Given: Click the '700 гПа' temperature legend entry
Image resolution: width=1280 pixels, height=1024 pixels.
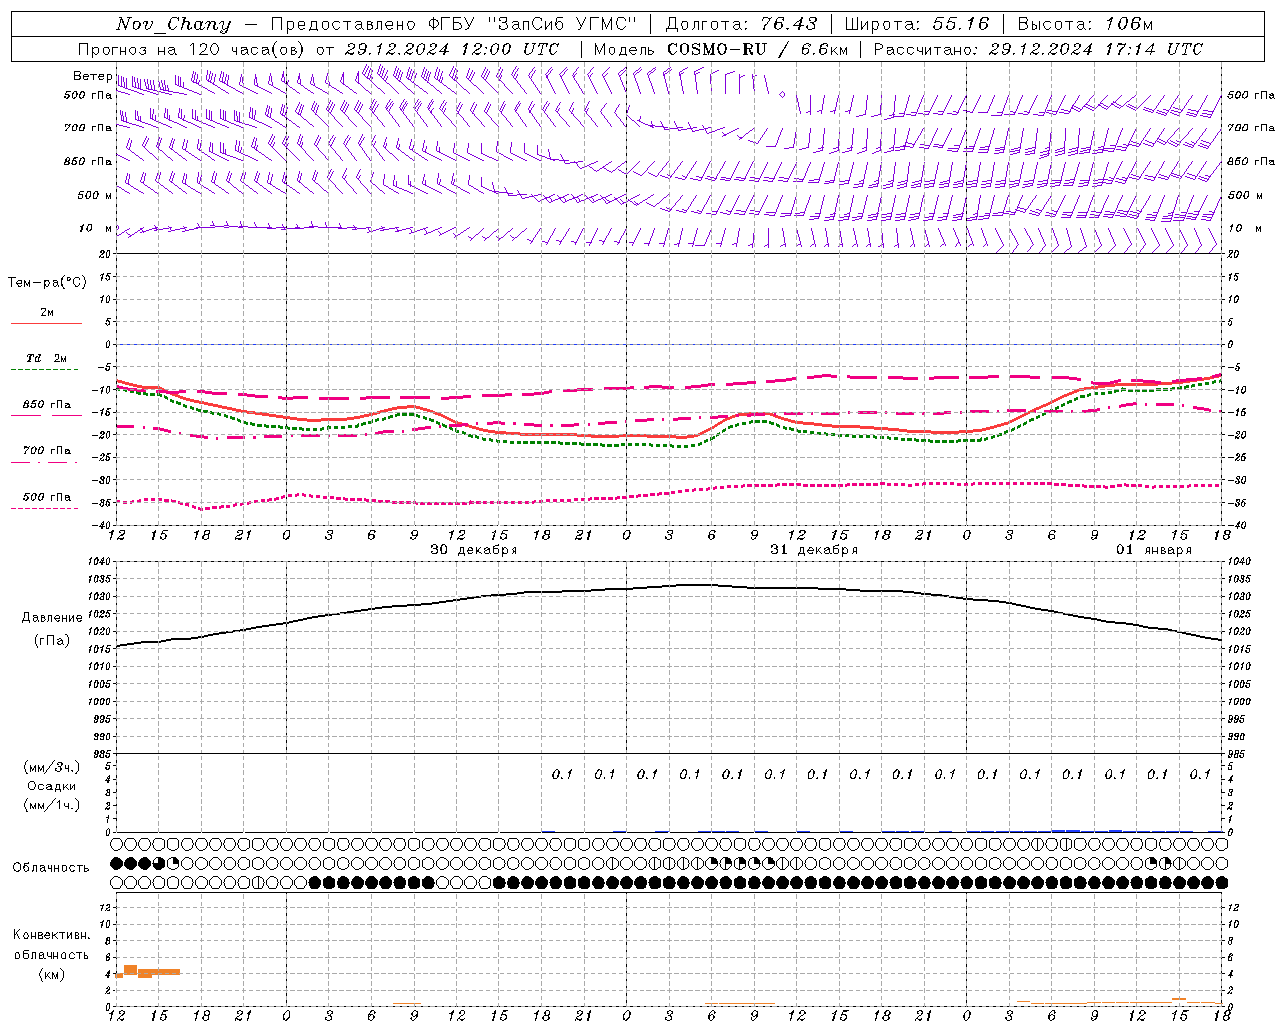Looking at the screenshot, I should [47, 451].
